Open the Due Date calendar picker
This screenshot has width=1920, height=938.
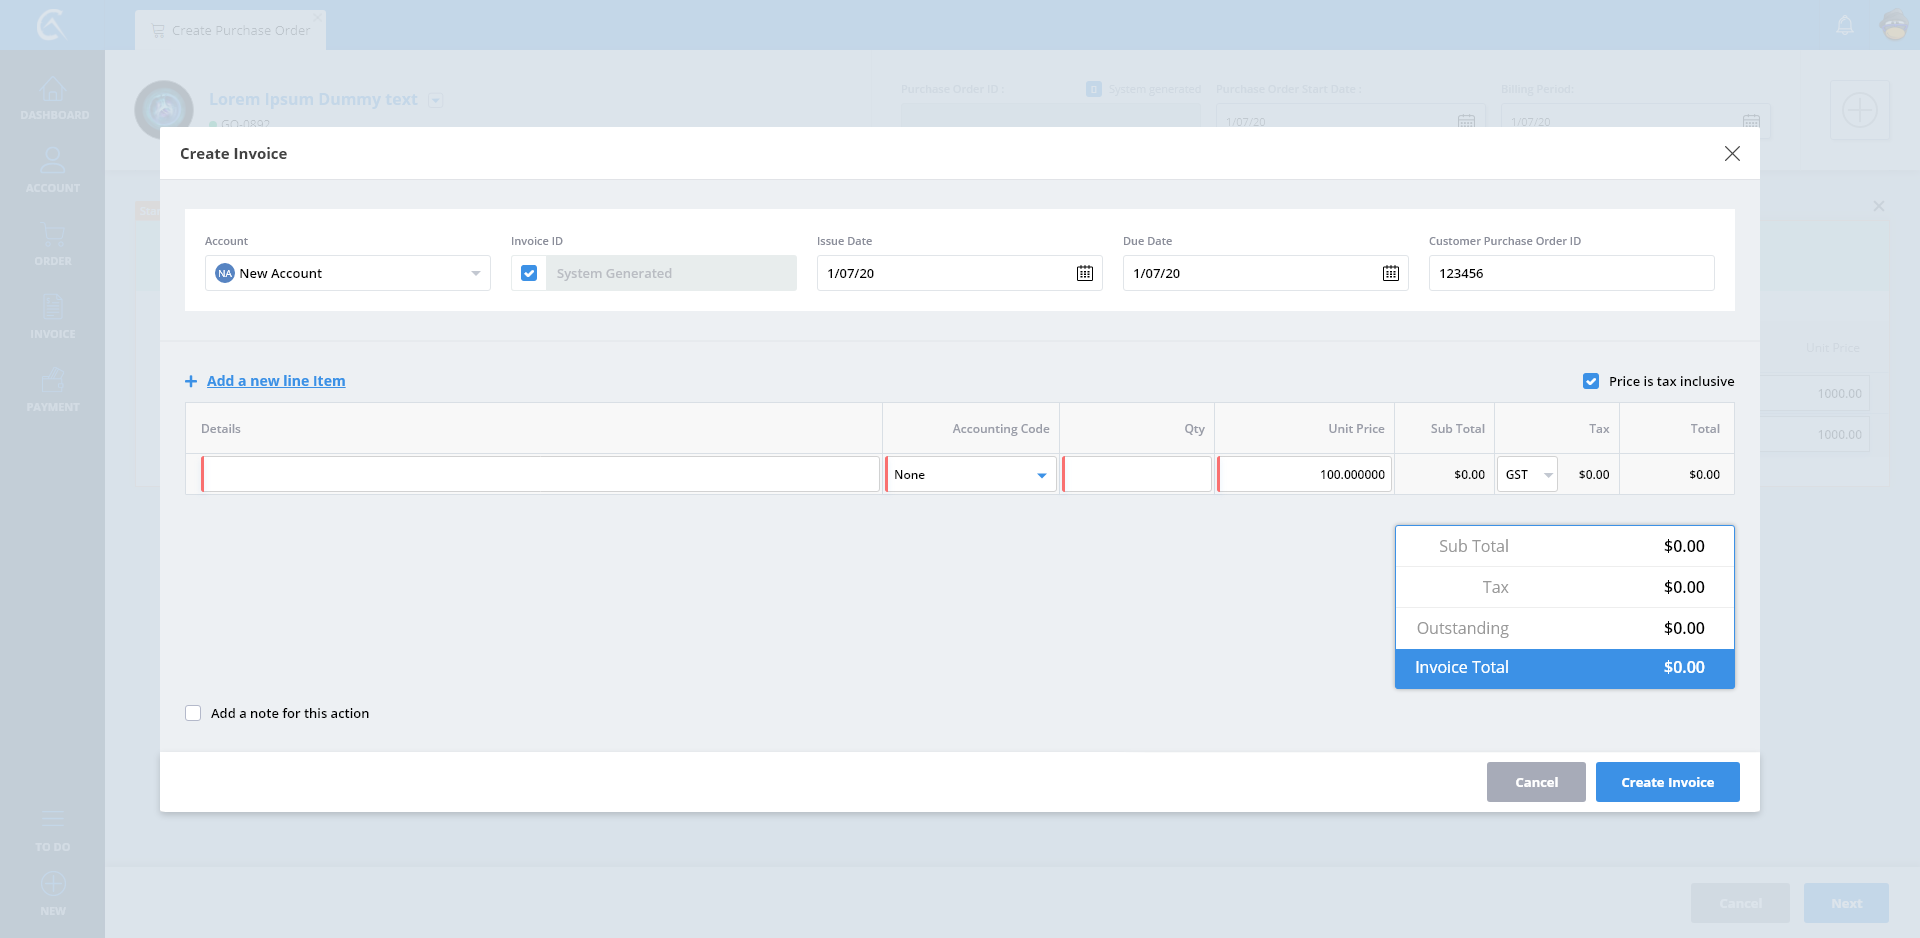point(1390,273)
